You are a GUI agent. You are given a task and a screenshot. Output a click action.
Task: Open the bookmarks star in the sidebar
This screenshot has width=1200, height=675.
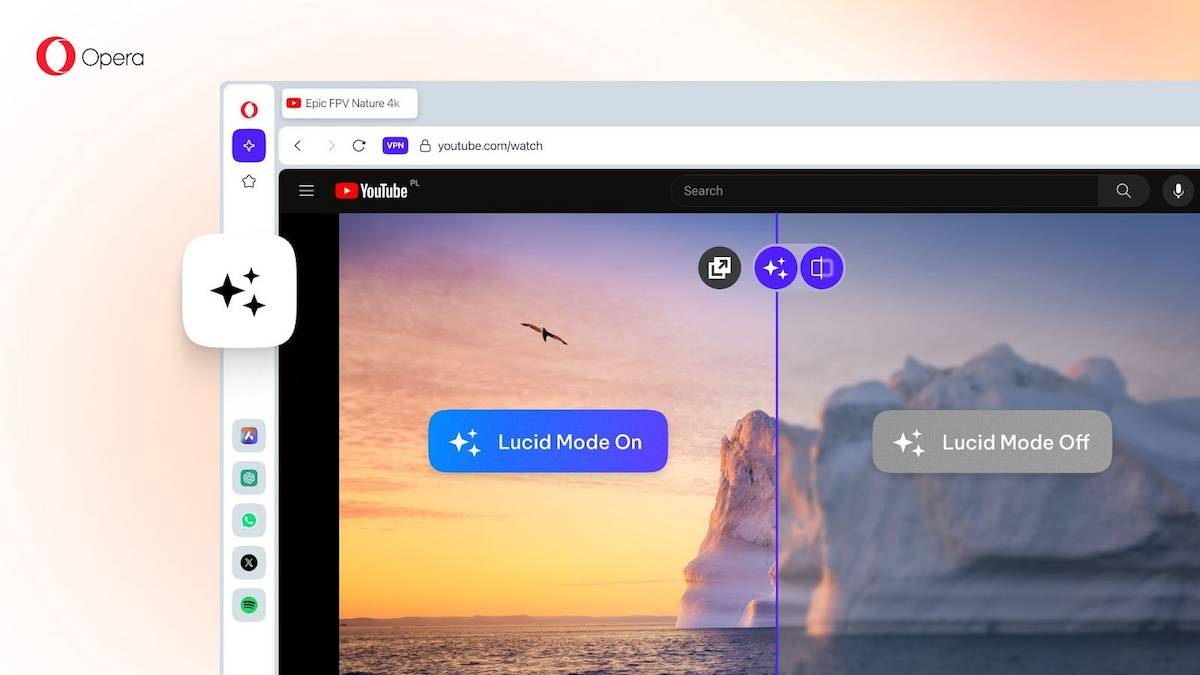[249, 181]
